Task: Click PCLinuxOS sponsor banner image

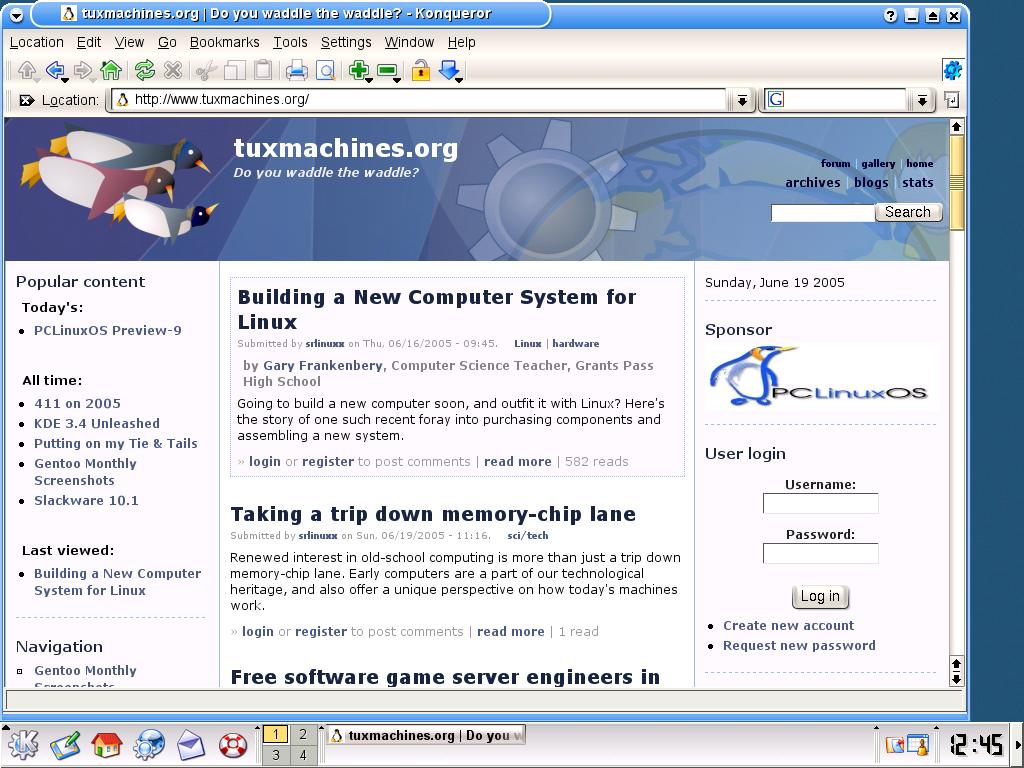Action: [x=820, y=377]
